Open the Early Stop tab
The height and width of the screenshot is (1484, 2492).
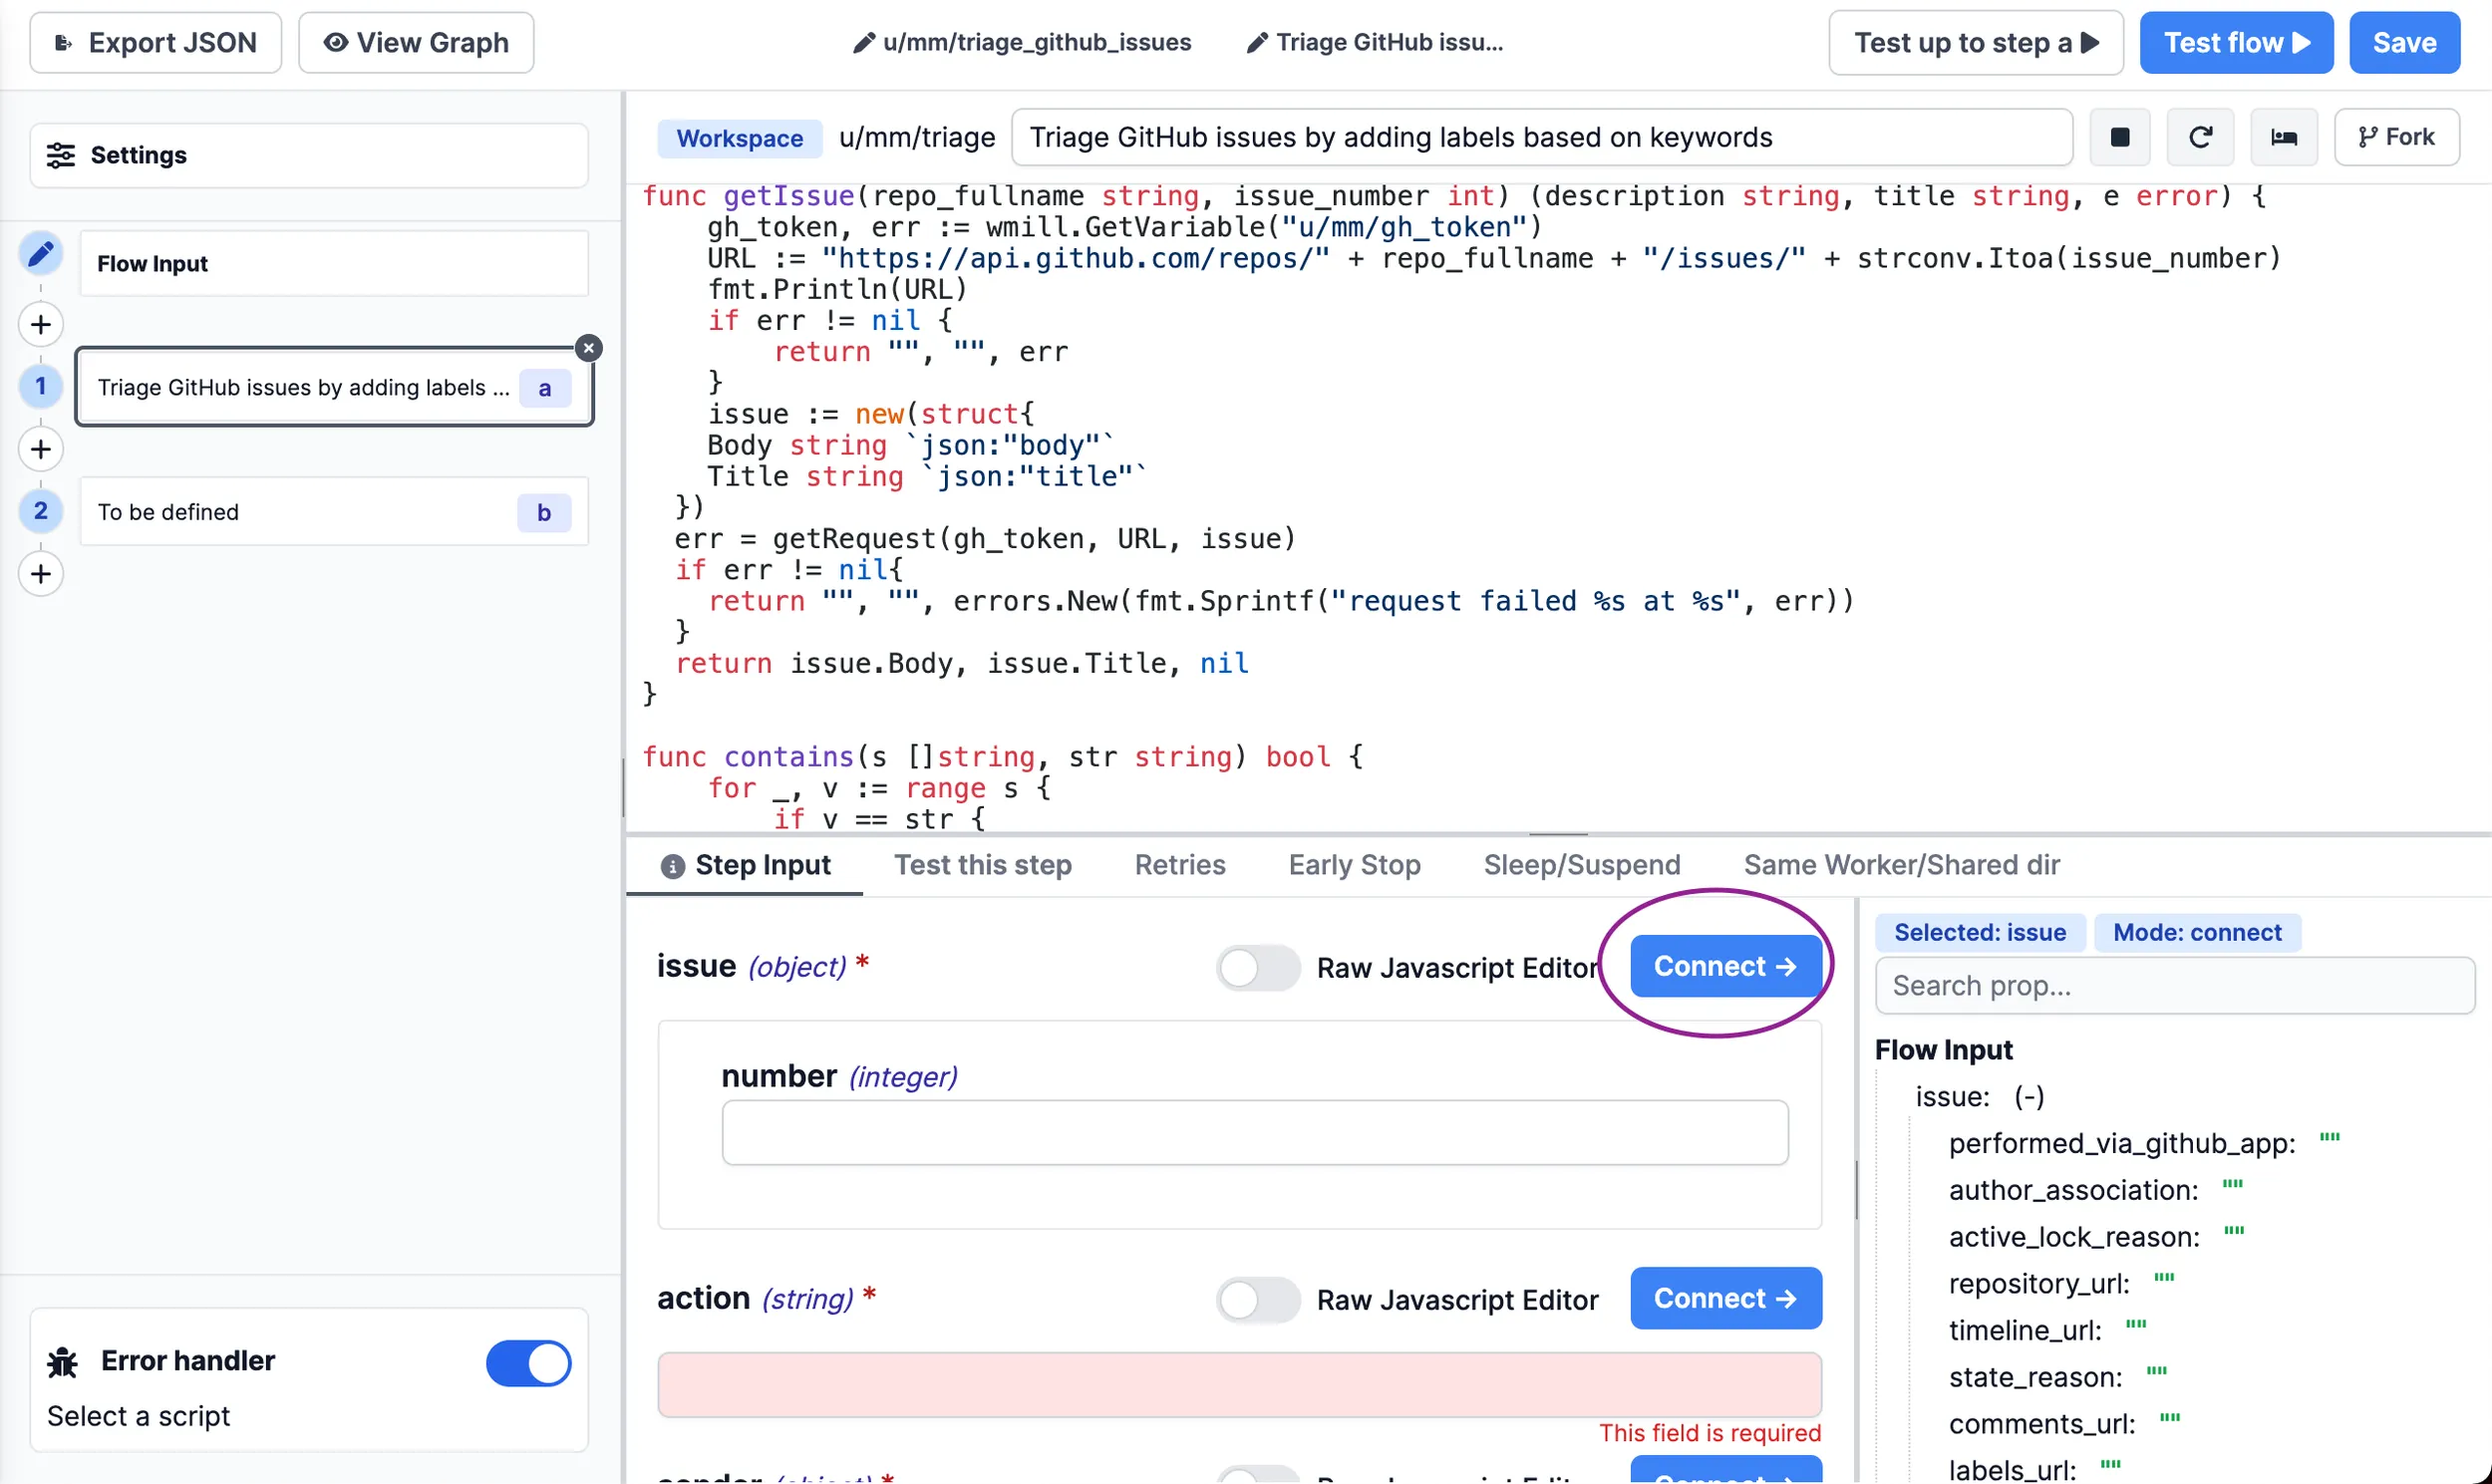(x=1354, y=865)
